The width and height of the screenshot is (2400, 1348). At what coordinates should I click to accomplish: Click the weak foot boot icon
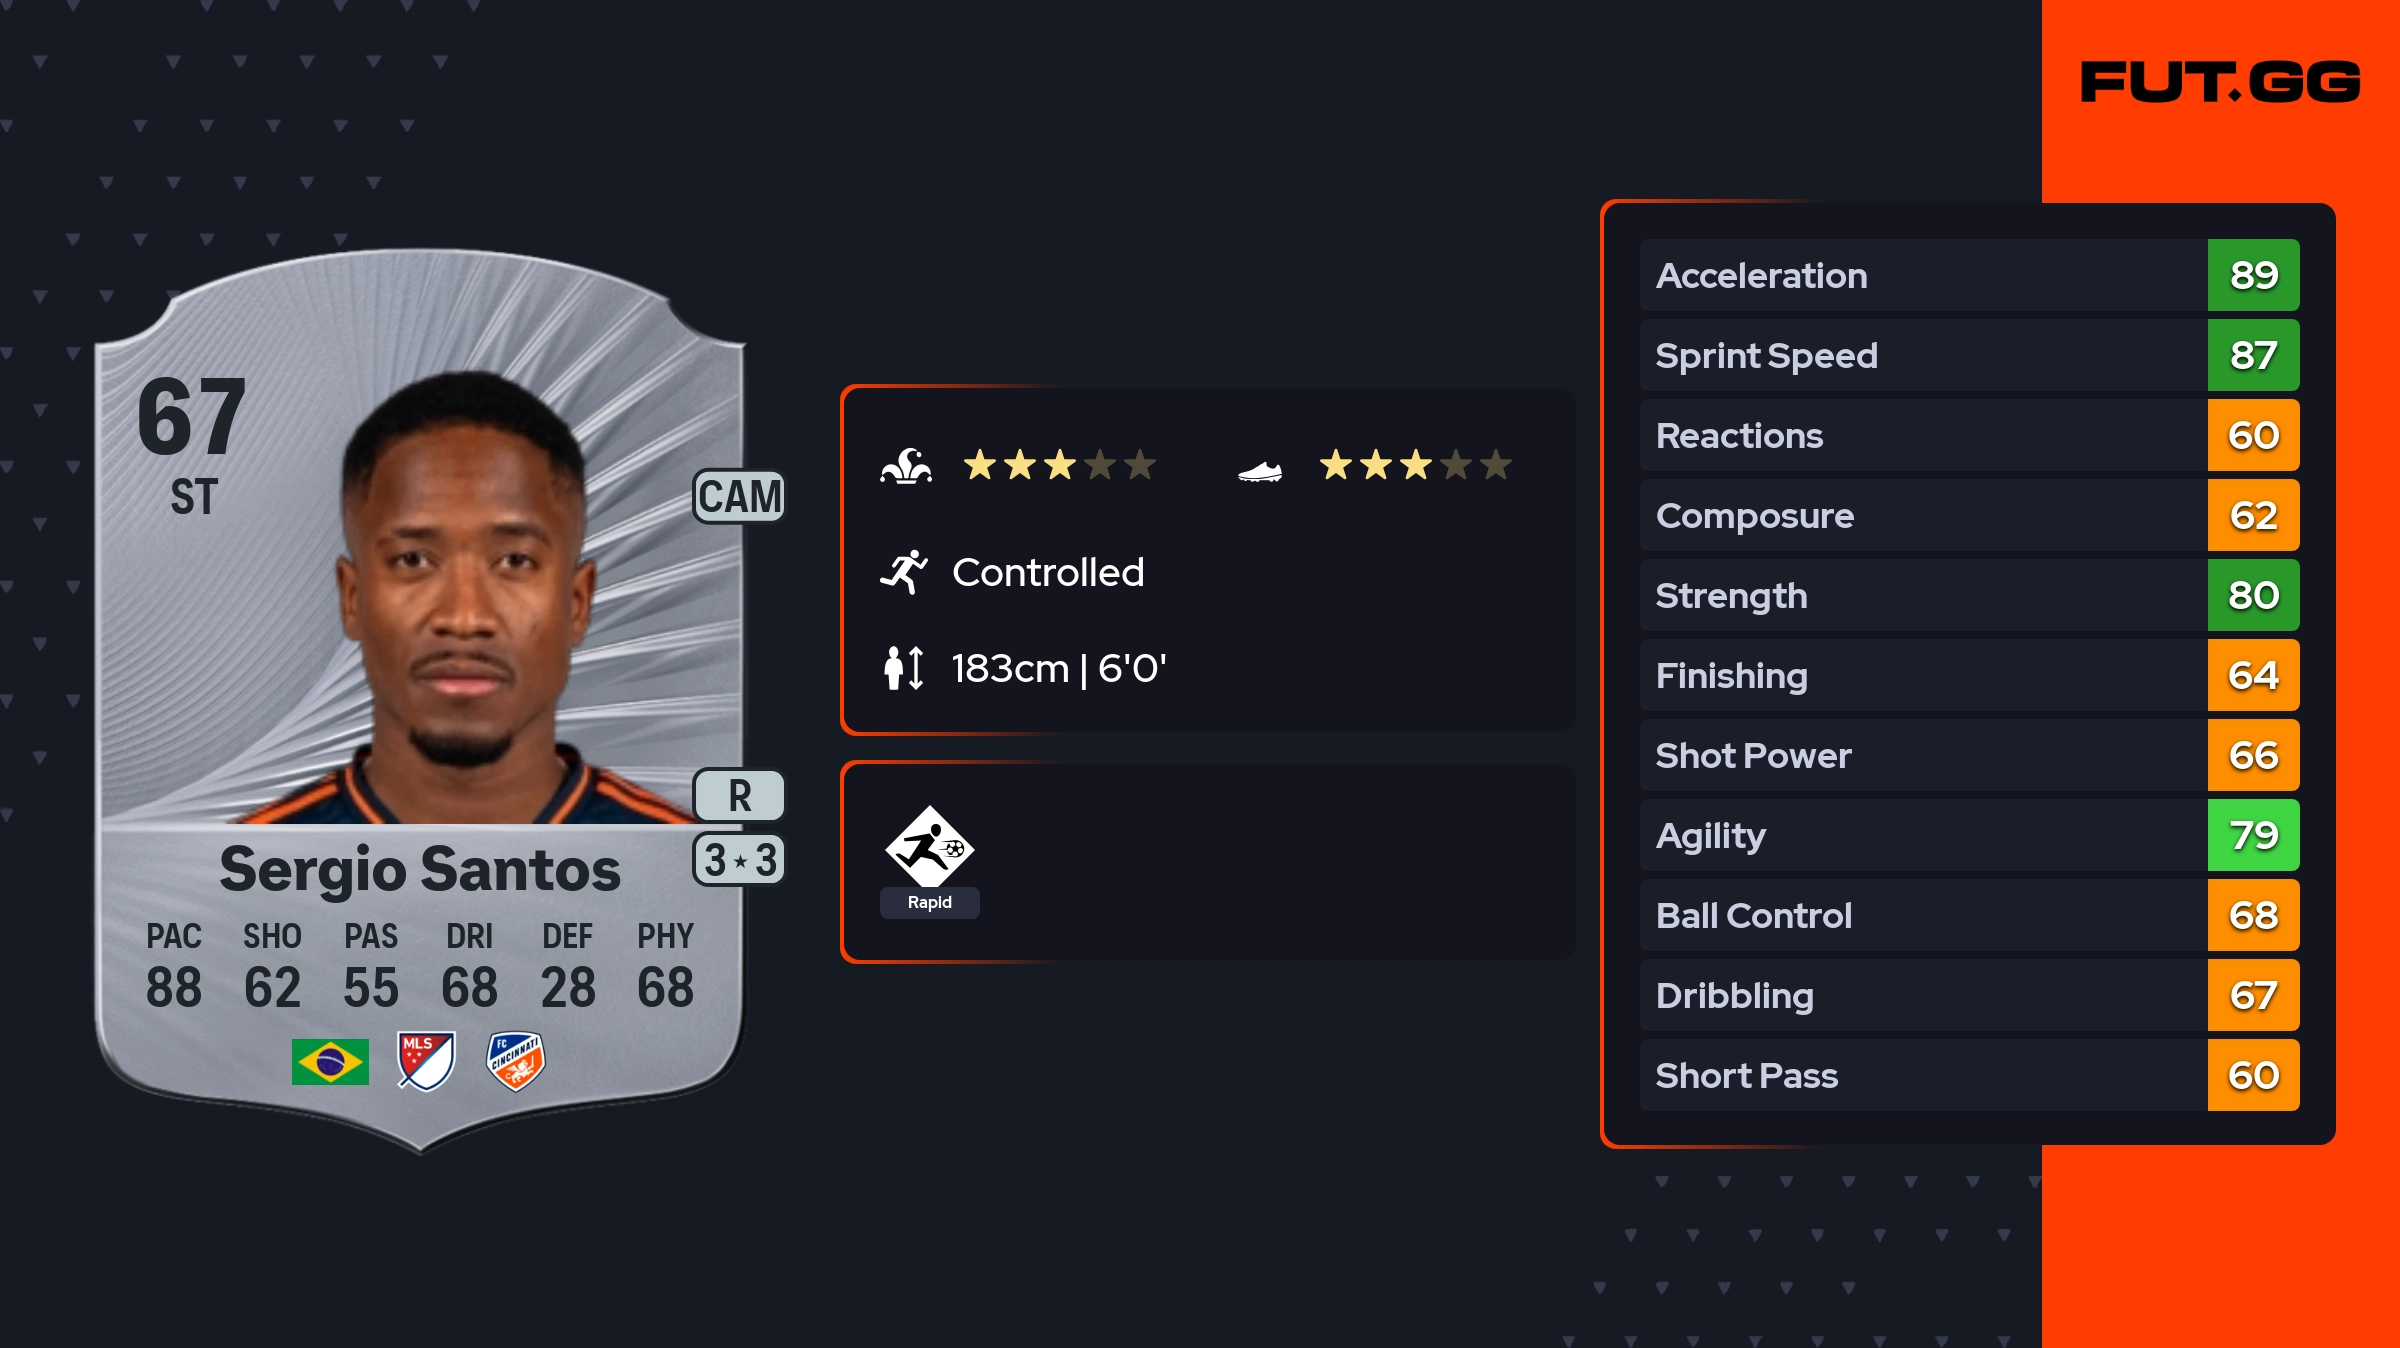[x=1260, y=470]
